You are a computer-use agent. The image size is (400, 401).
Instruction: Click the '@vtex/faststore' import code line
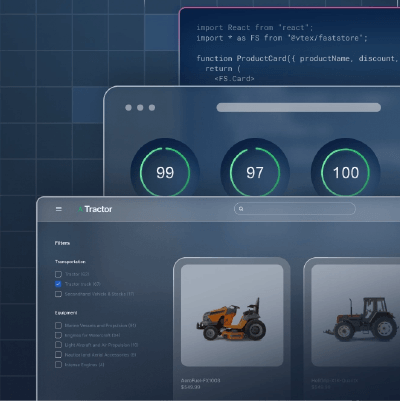click(x=282, y=38)
